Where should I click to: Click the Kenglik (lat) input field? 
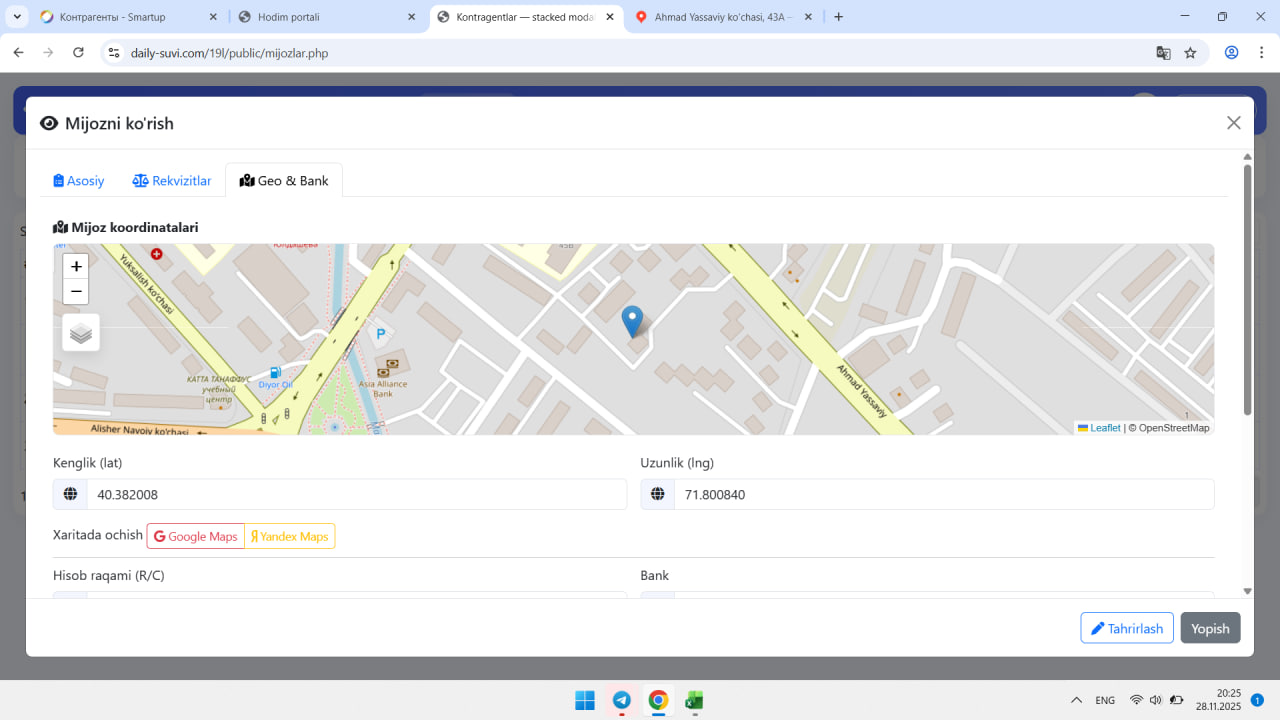pos(355,494)
